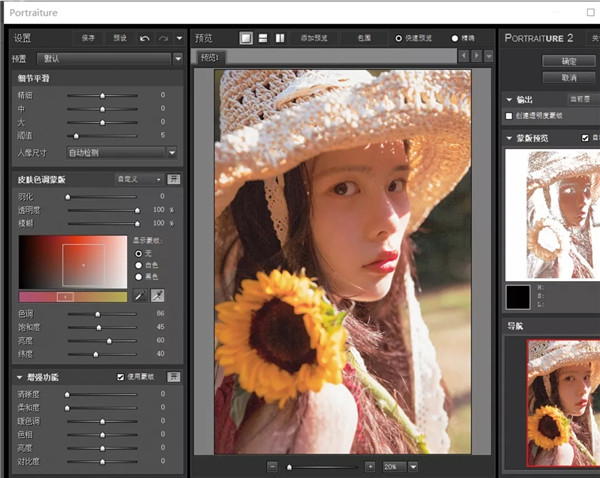Click the 预设 button
The width and height of the screenshot is (600, 478).
(120, 38)
